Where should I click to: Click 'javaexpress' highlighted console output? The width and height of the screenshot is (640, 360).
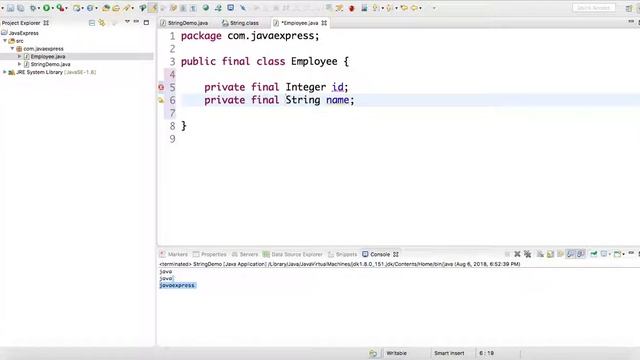coord(177,285)
